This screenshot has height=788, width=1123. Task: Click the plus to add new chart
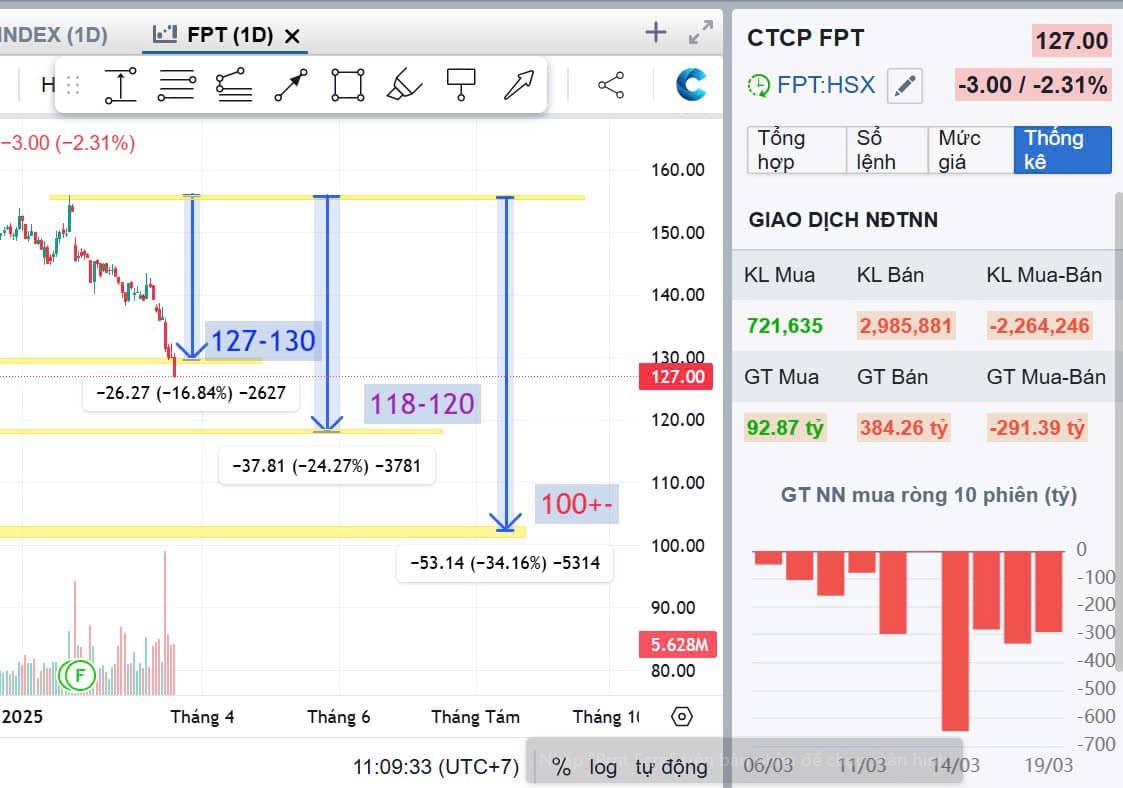[x=655, y=31]
